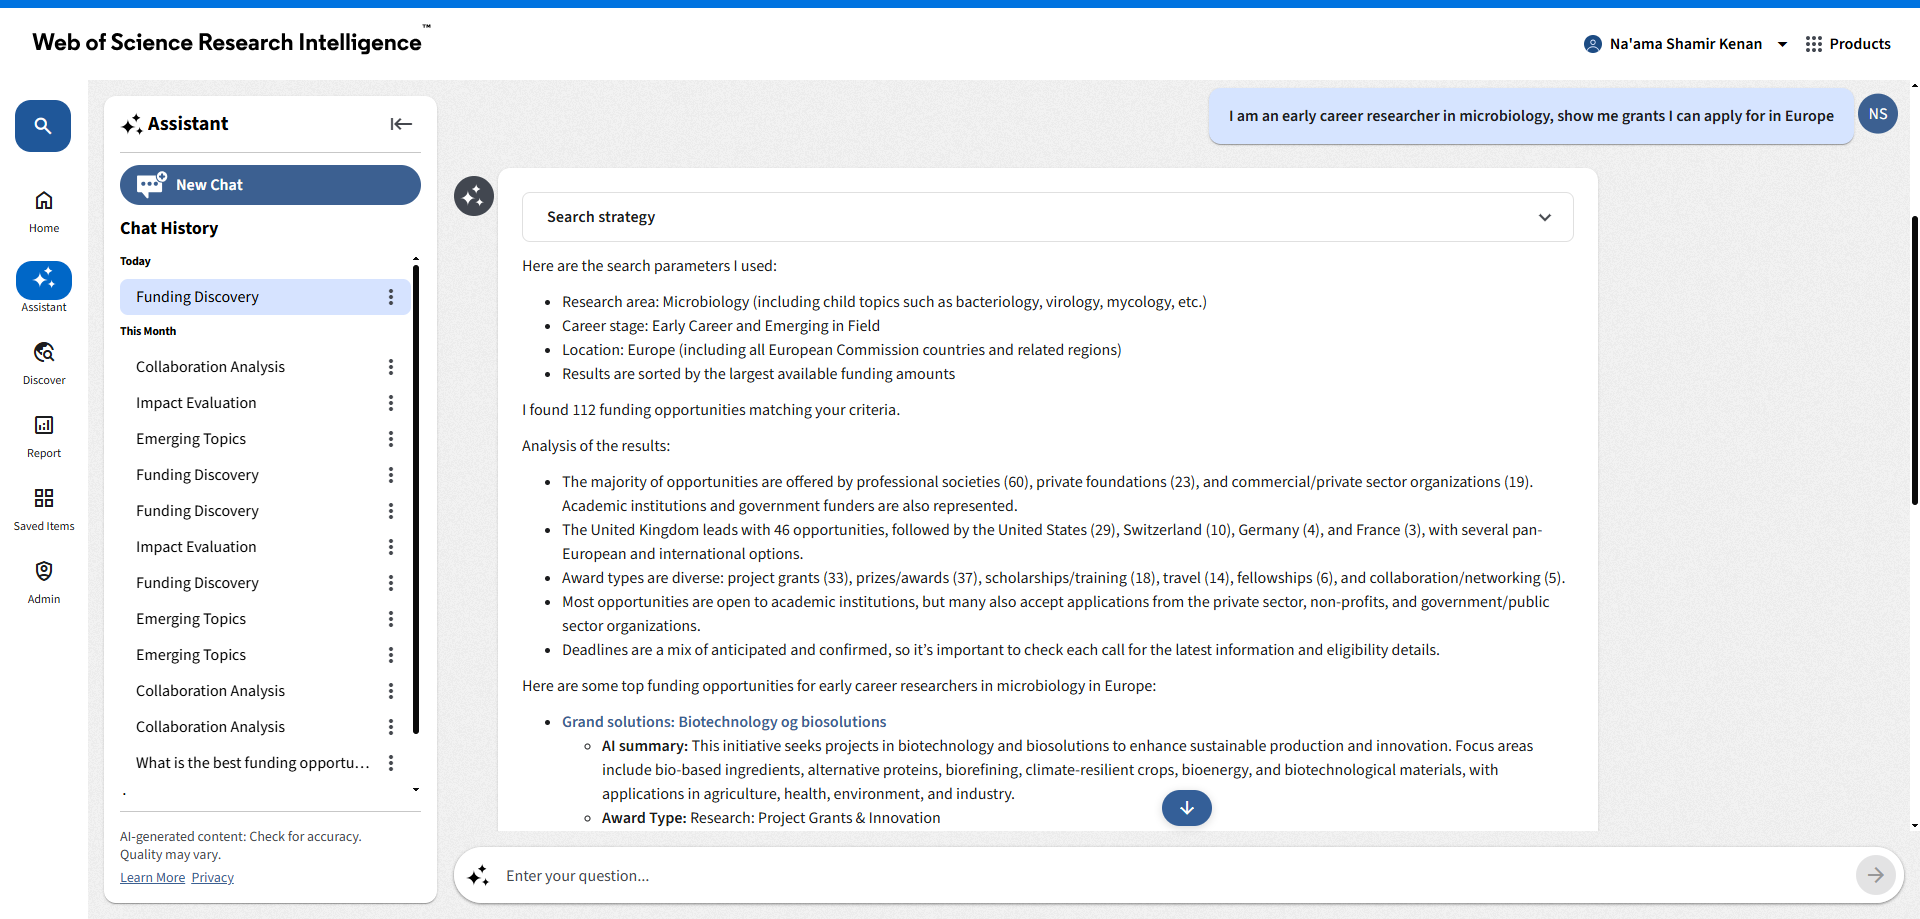Click the scroll-to-bottom arrow button
Image resolution: width=1920 pixels, height=919 pixels.
(1187, 808)
